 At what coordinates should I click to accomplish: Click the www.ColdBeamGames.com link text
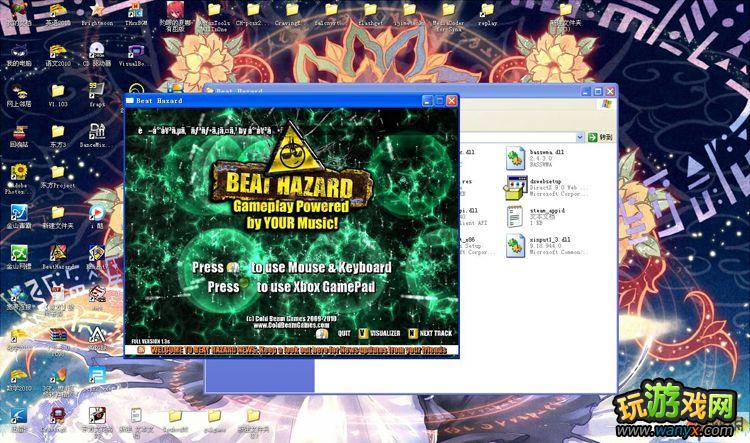pyautogui.click(x=291, y=325)
